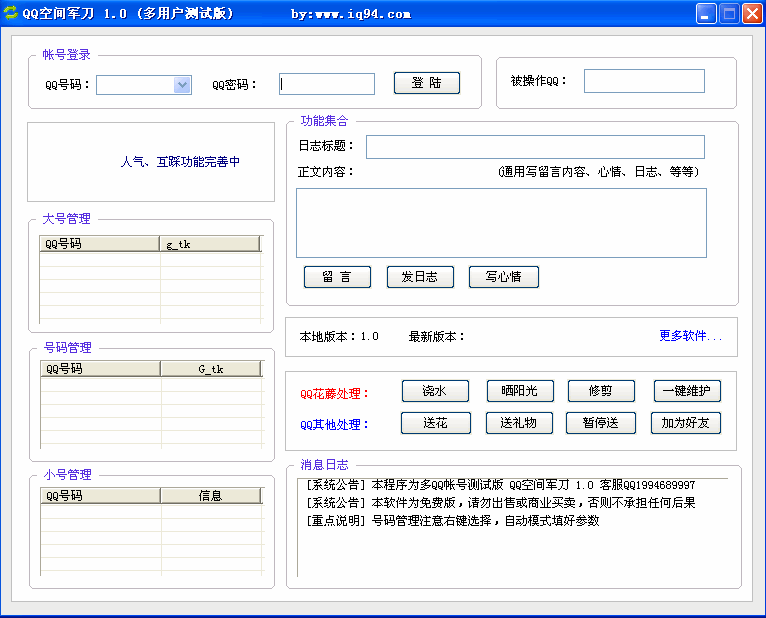Image resolution: width=766 pixels, height=618 pixels.
Task: Click the 被操作QQ input field
Action: coord(644,81)
